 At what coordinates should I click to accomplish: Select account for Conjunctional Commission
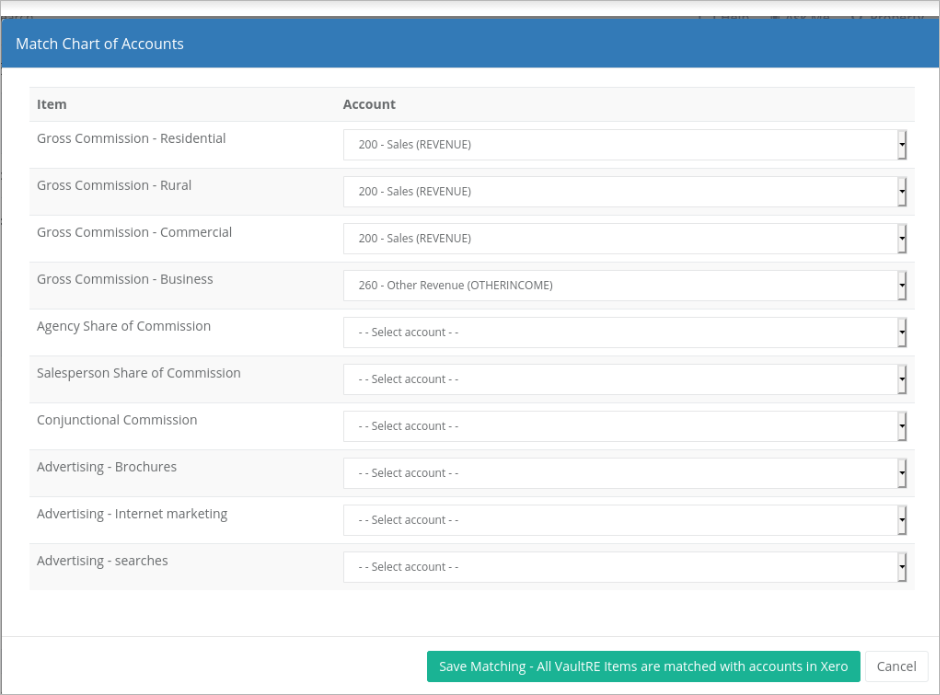624,426
